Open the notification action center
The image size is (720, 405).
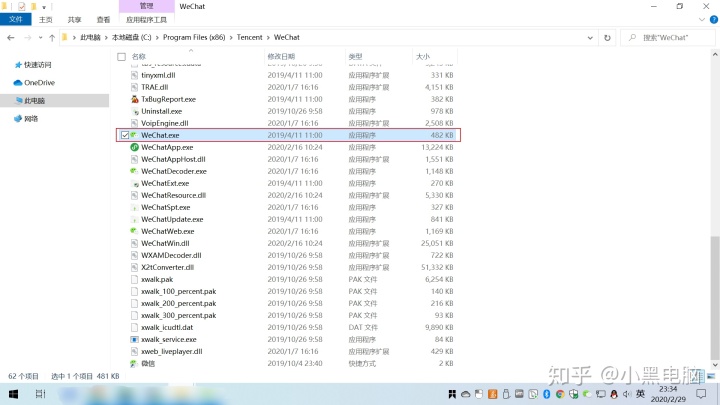(701, 394)
